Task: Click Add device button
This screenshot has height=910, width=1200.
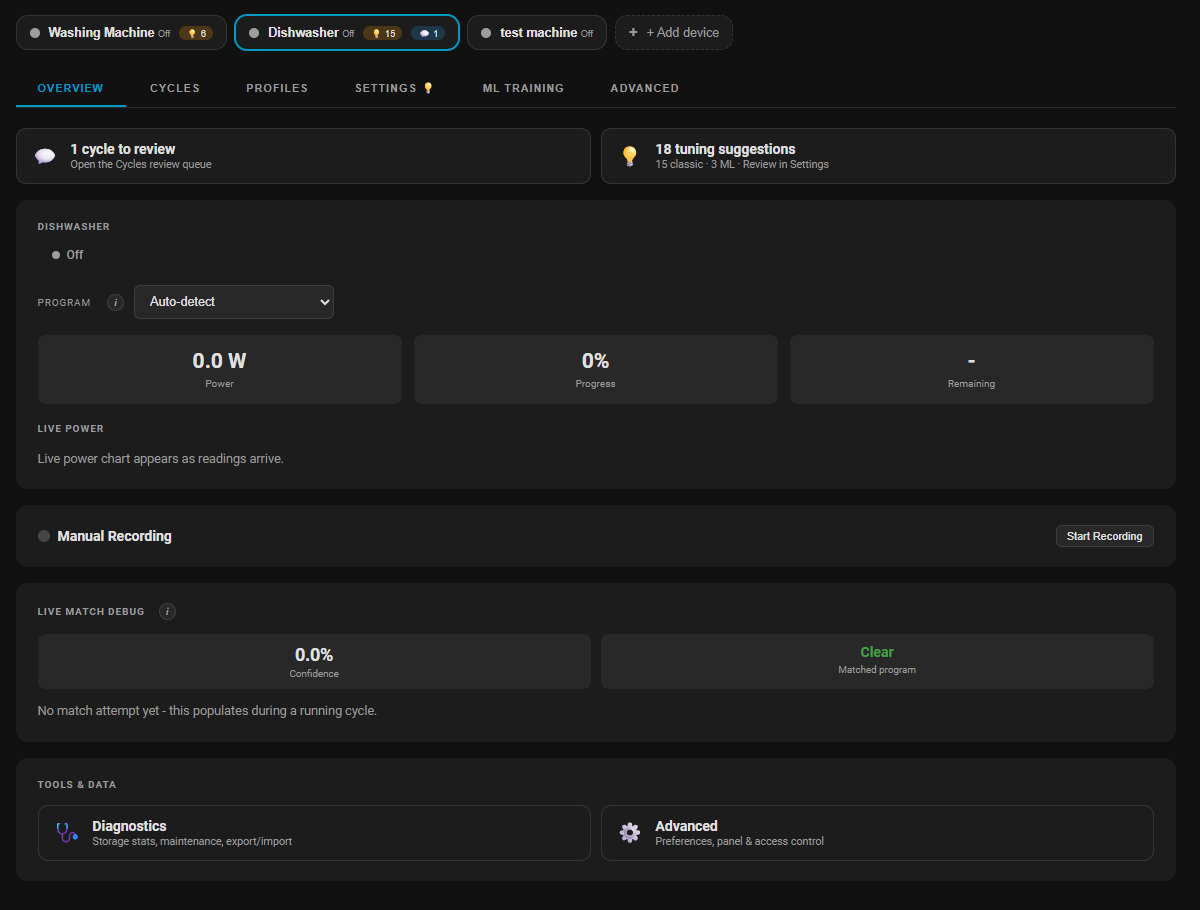Action: (x=674, y=32)
